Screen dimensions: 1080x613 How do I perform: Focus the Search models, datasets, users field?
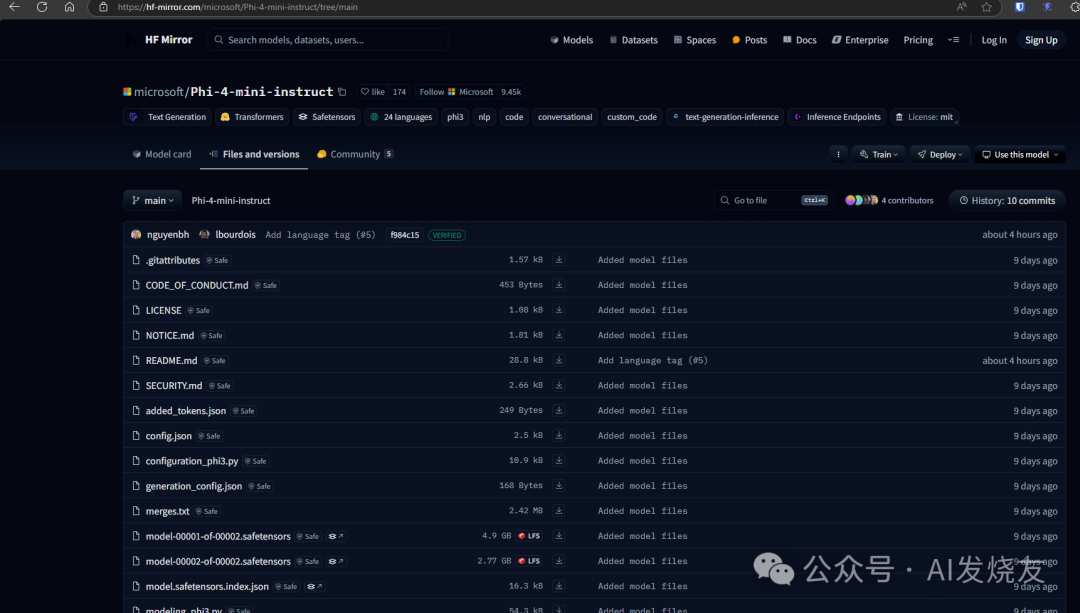(328, 40)
